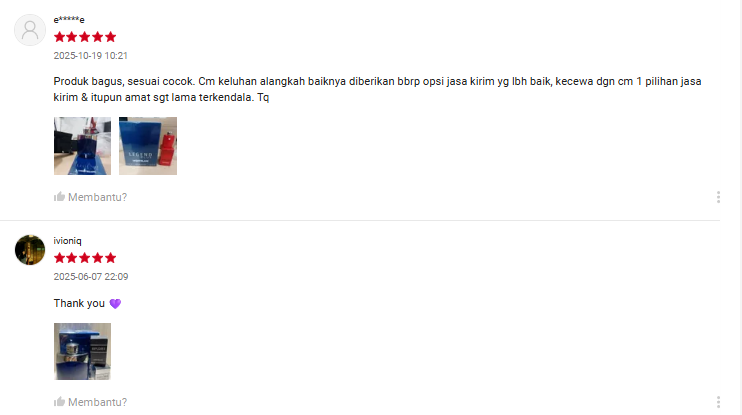The image size is (742, 415).
Task: Click the star rating on e*****e's review
Action: pyautogui.click(x=85, y=37)
